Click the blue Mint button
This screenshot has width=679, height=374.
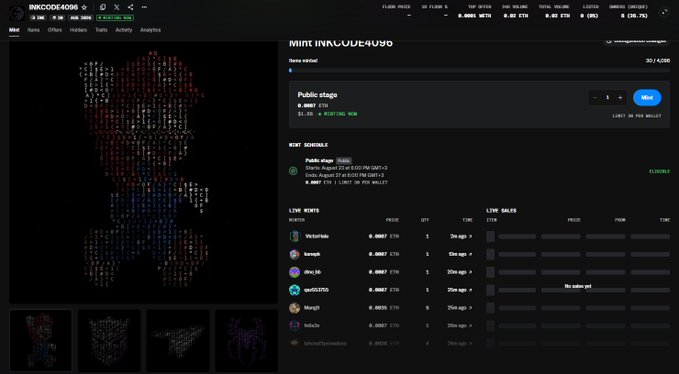(647, 97)
